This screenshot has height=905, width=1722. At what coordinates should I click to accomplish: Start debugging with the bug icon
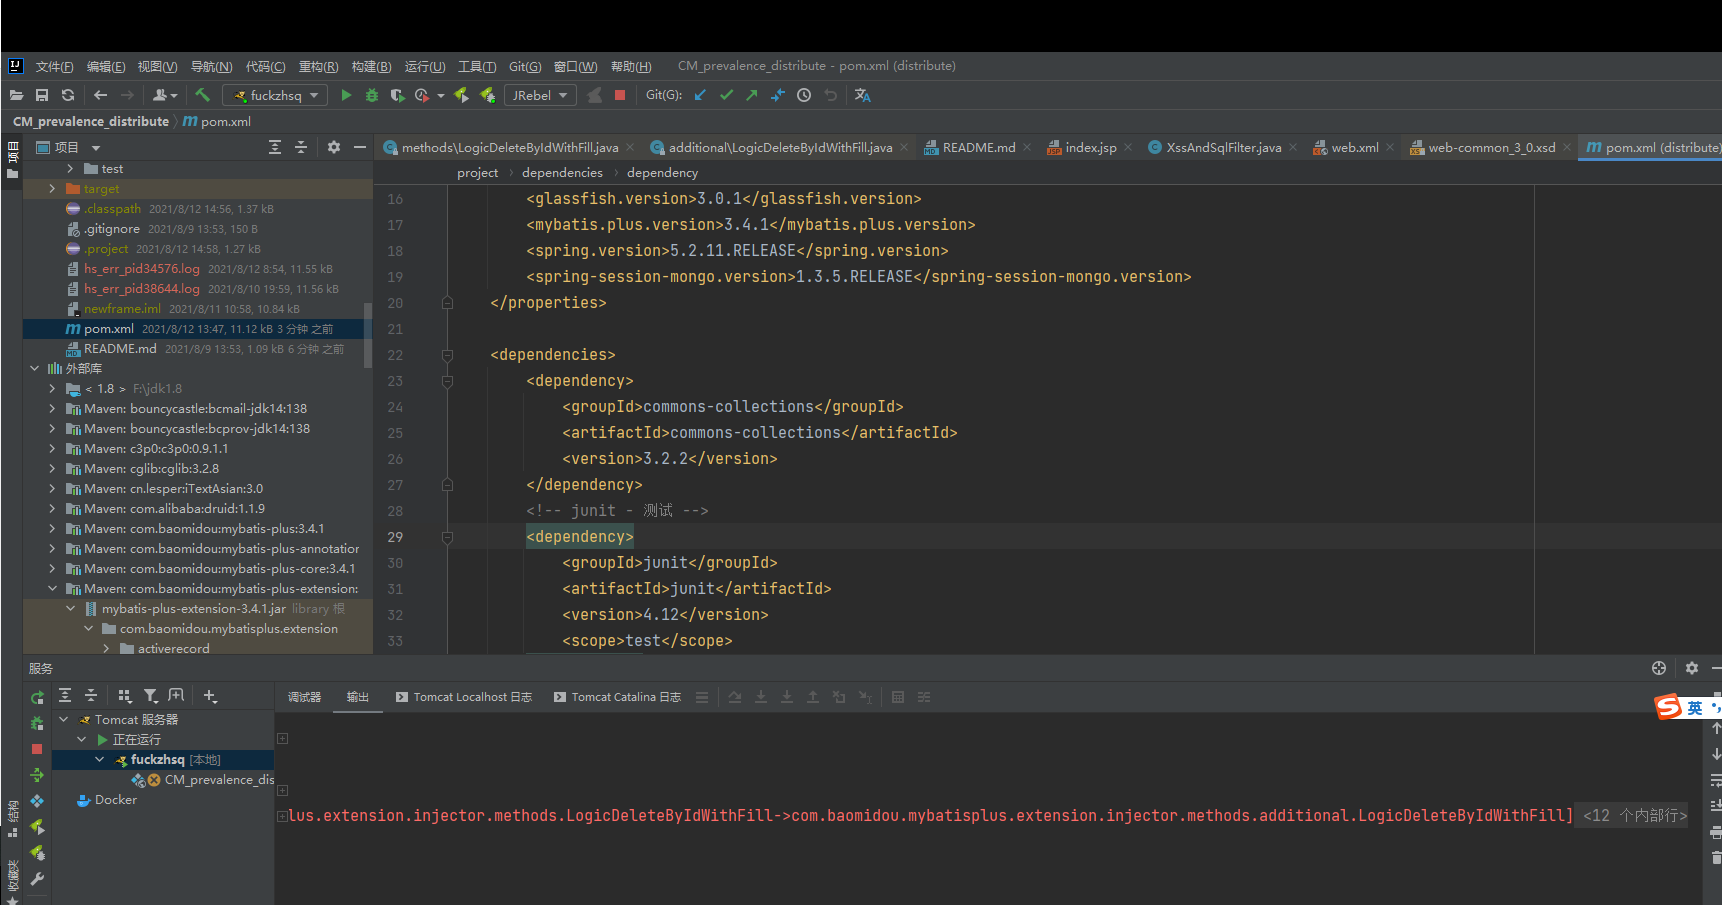click(x=372, y=95)
